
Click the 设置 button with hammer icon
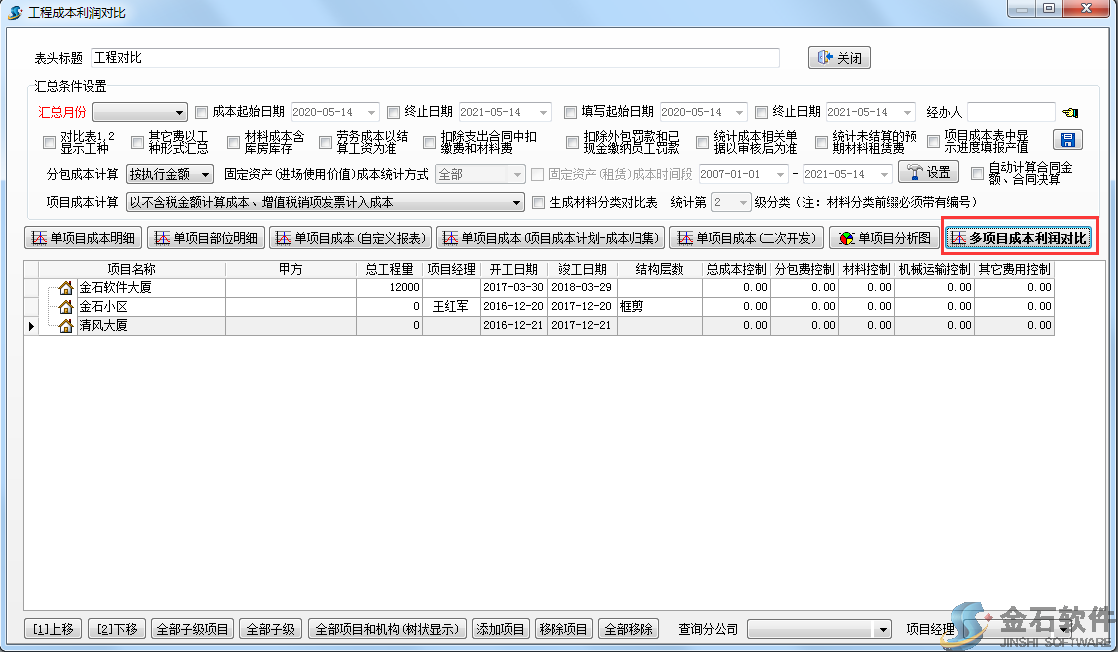point(928,173)
